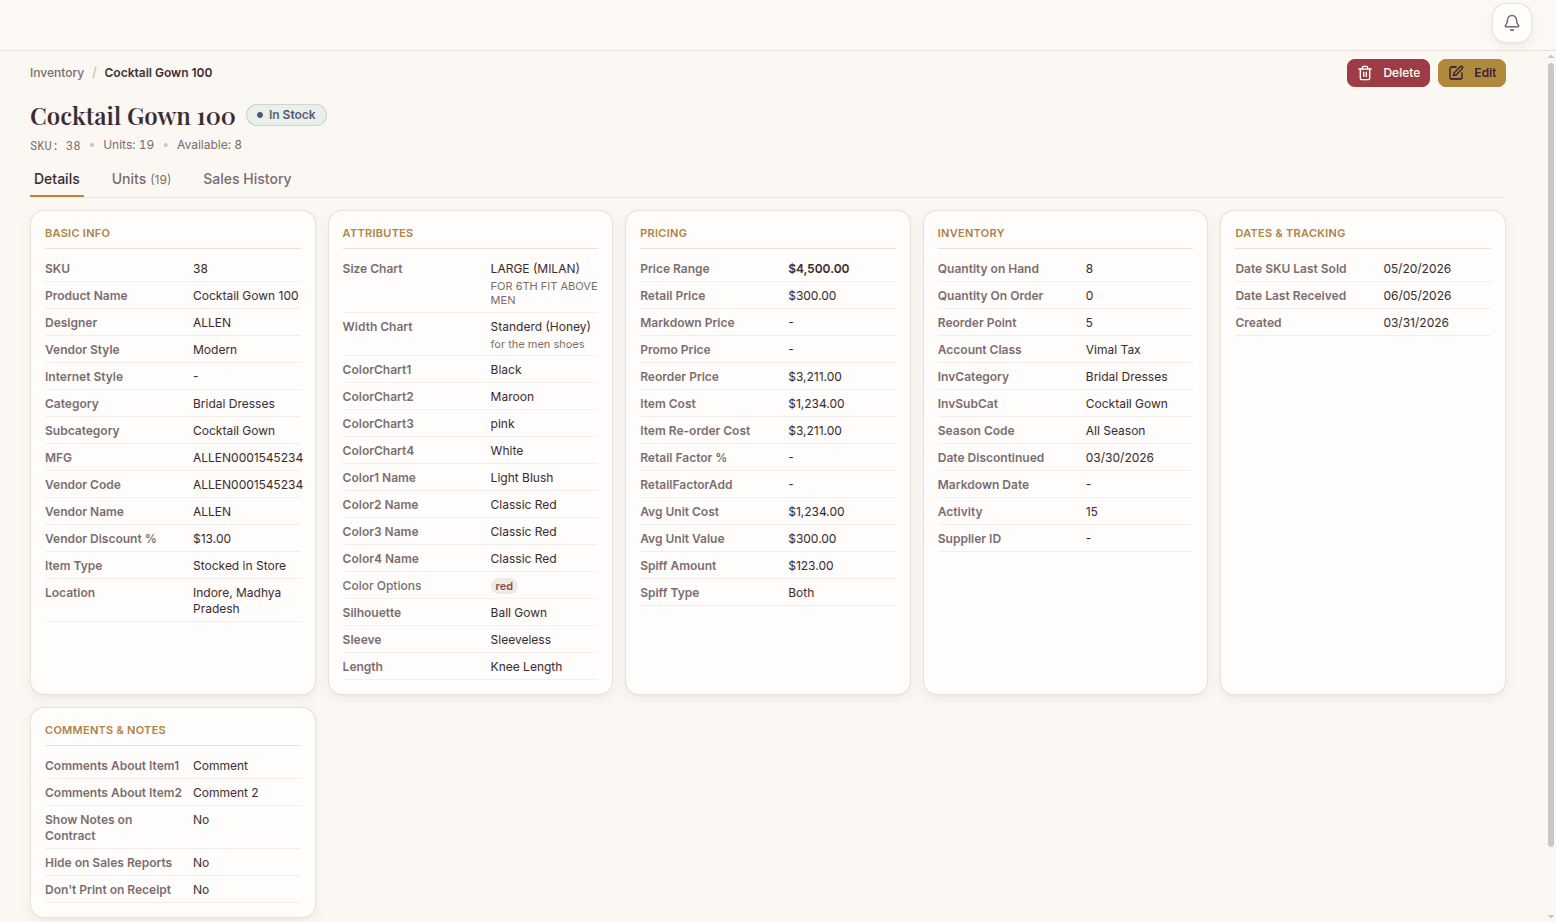This screenshot has height=922, width=1556.
Task: Click the red Color Options tag
Action: click(504, 587)
